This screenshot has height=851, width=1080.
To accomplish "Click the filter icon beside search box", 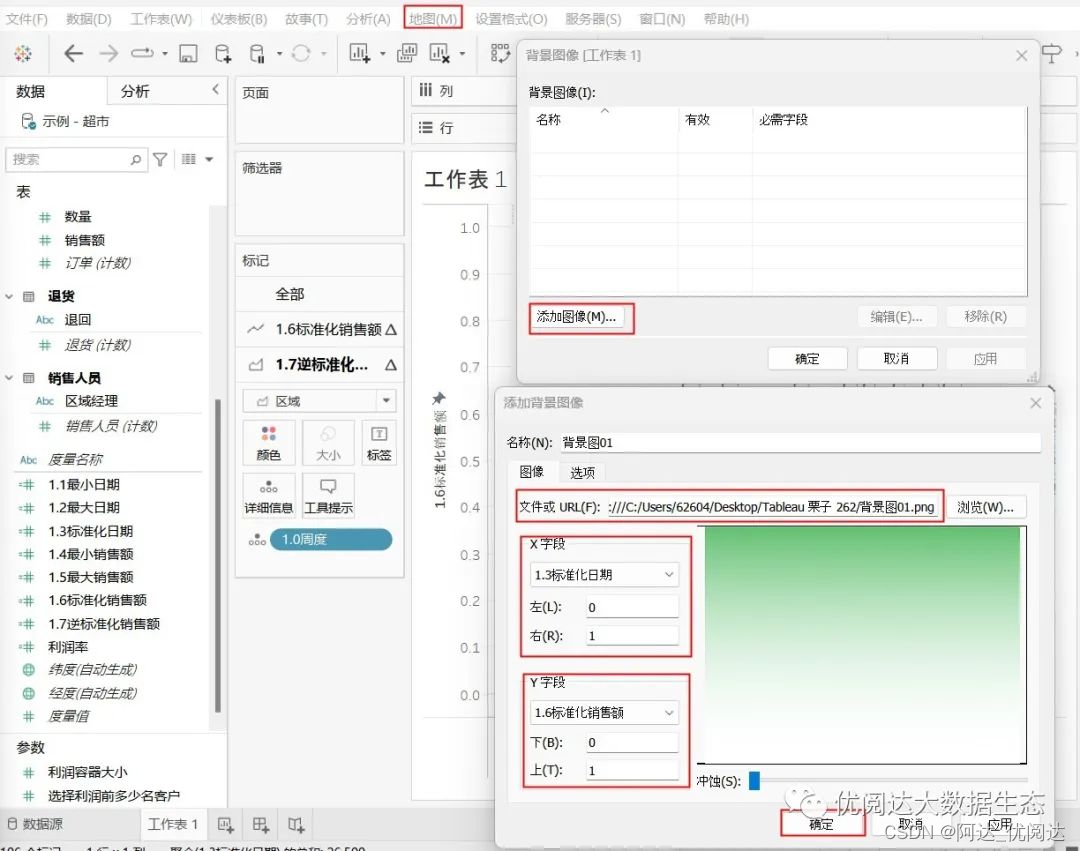I will (x=160, y=160).
